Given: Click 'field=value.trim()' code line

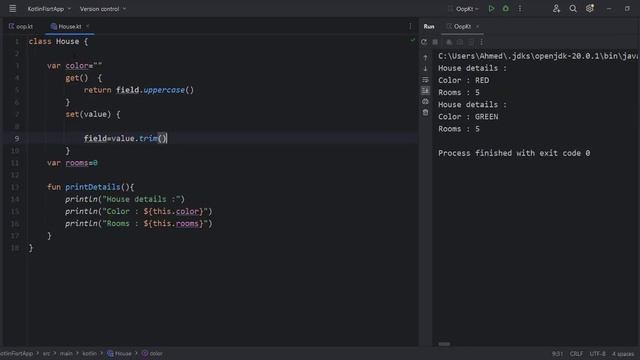Looking at the screenshot, I should click(125, 138).
